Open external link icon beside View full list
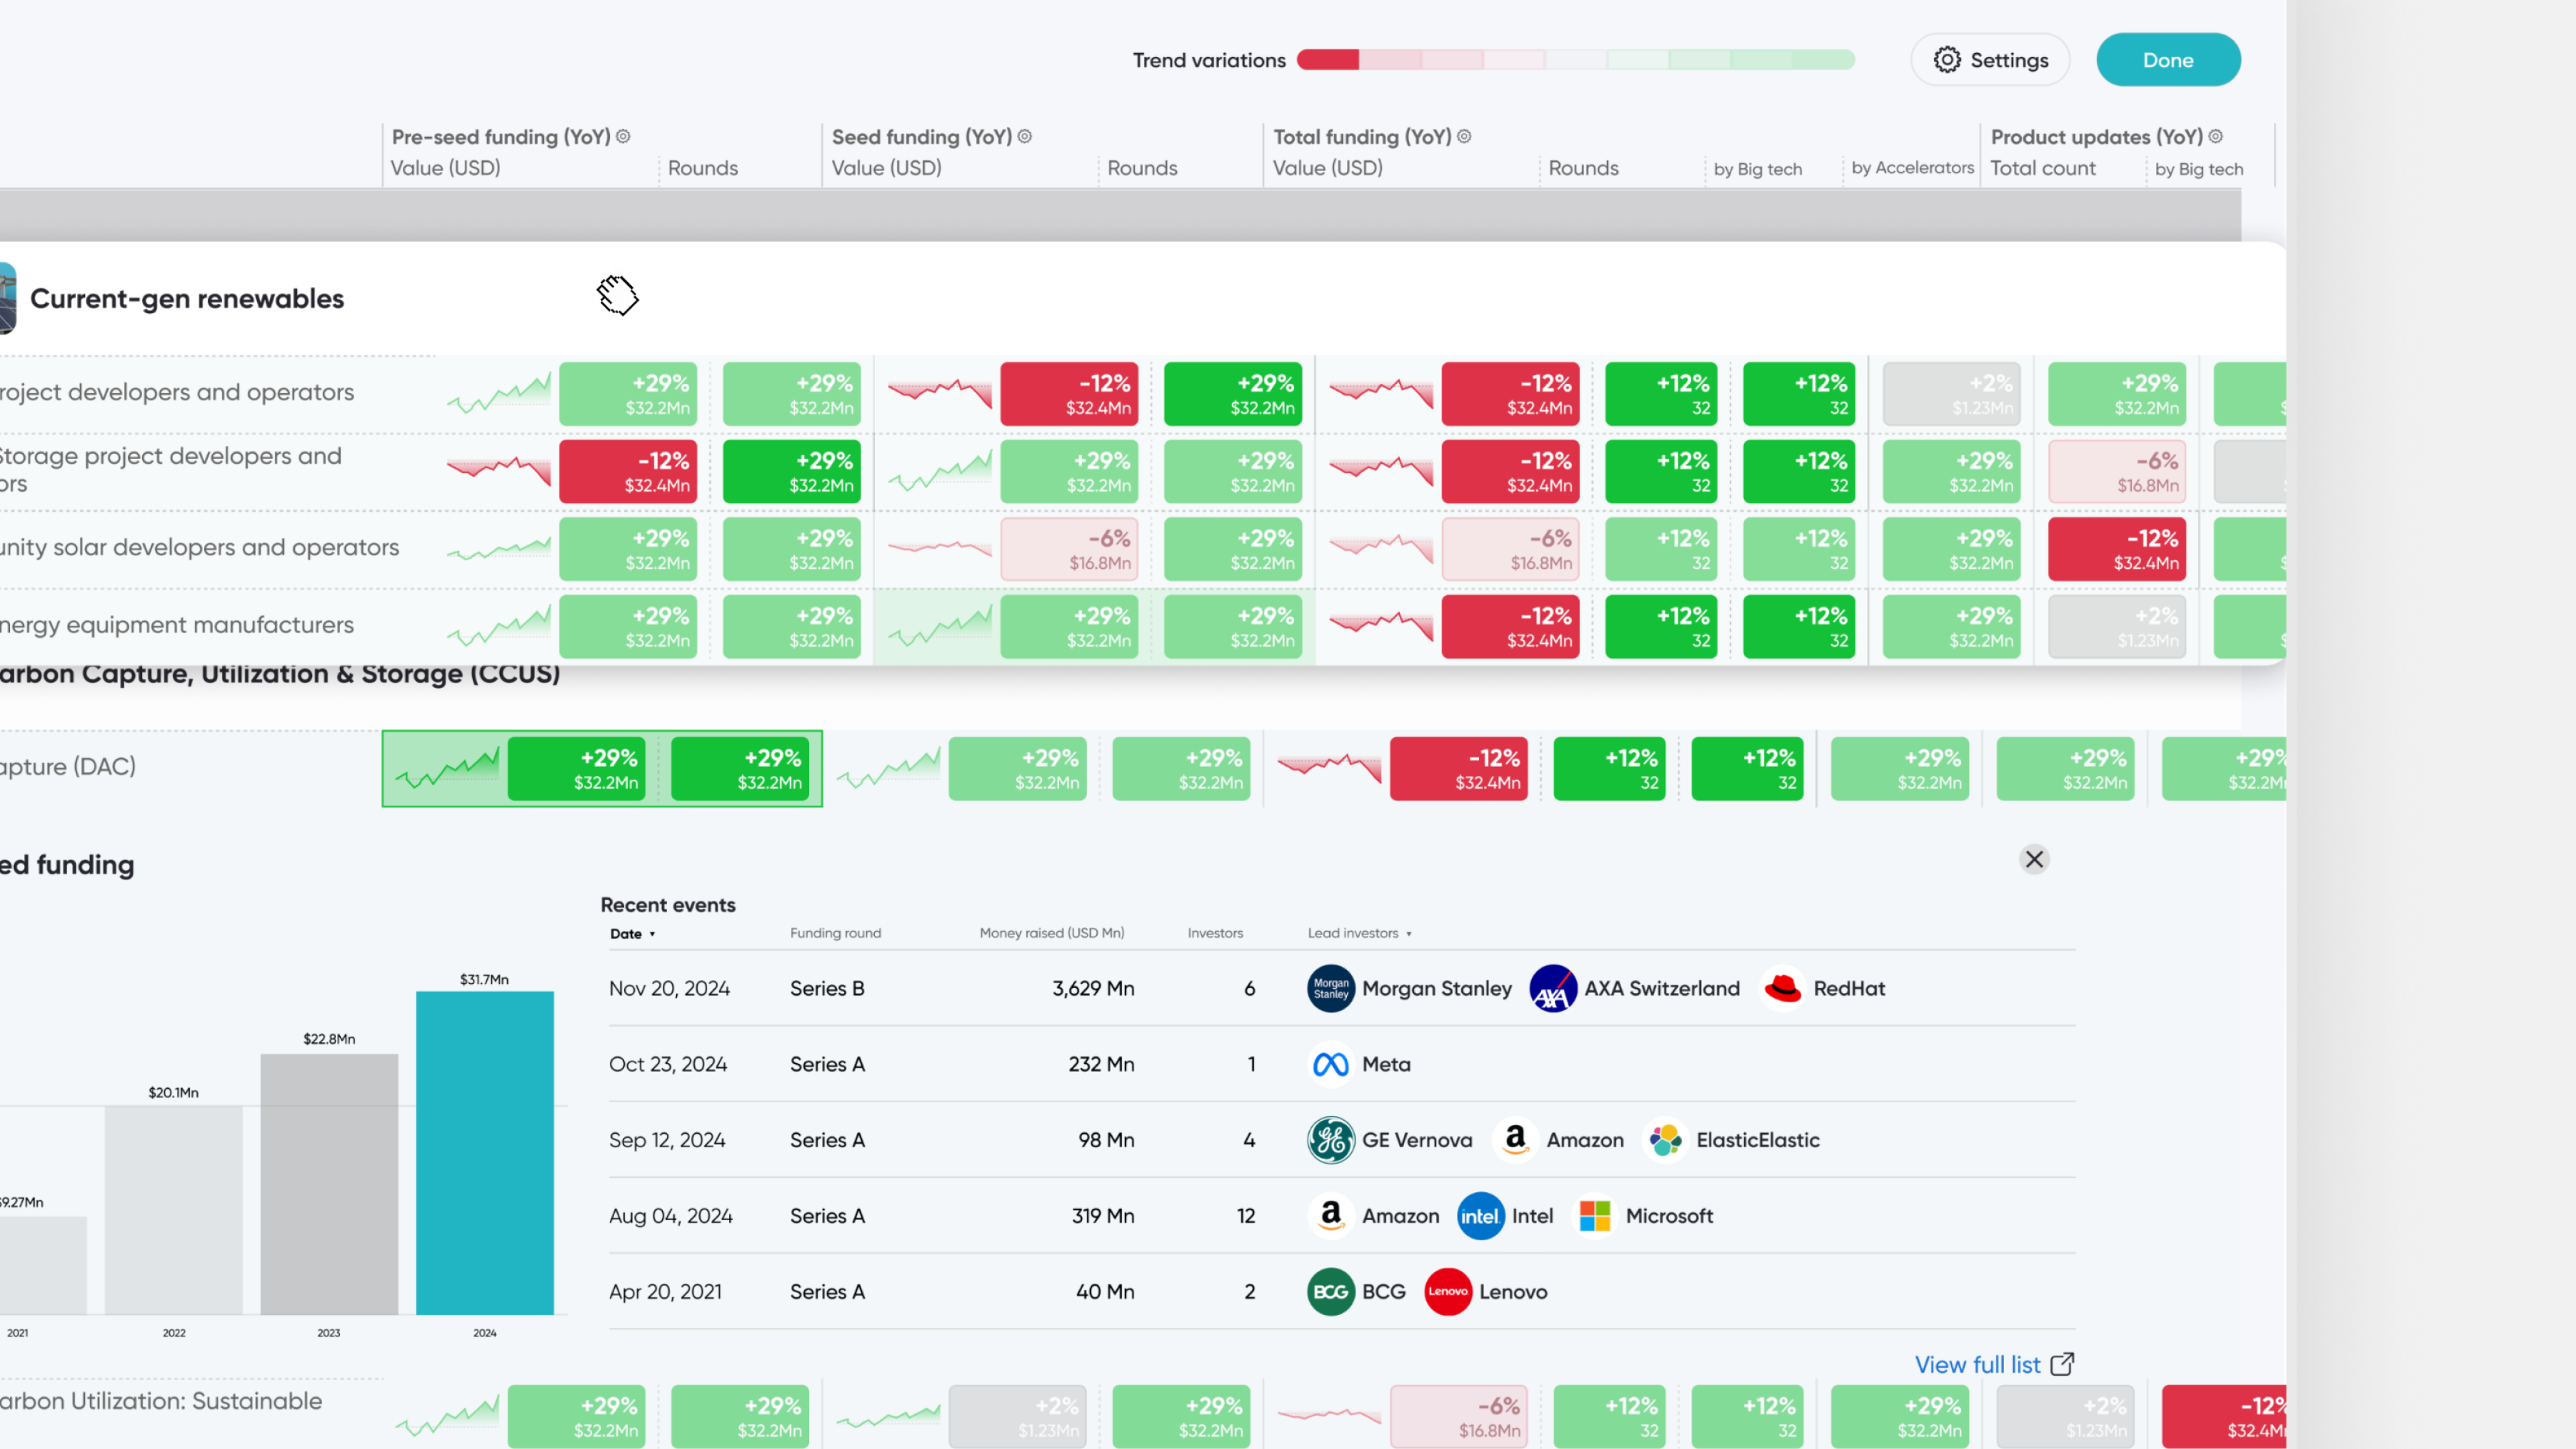This screenshot has height=1449, width=2576. coord(2063,1364)
